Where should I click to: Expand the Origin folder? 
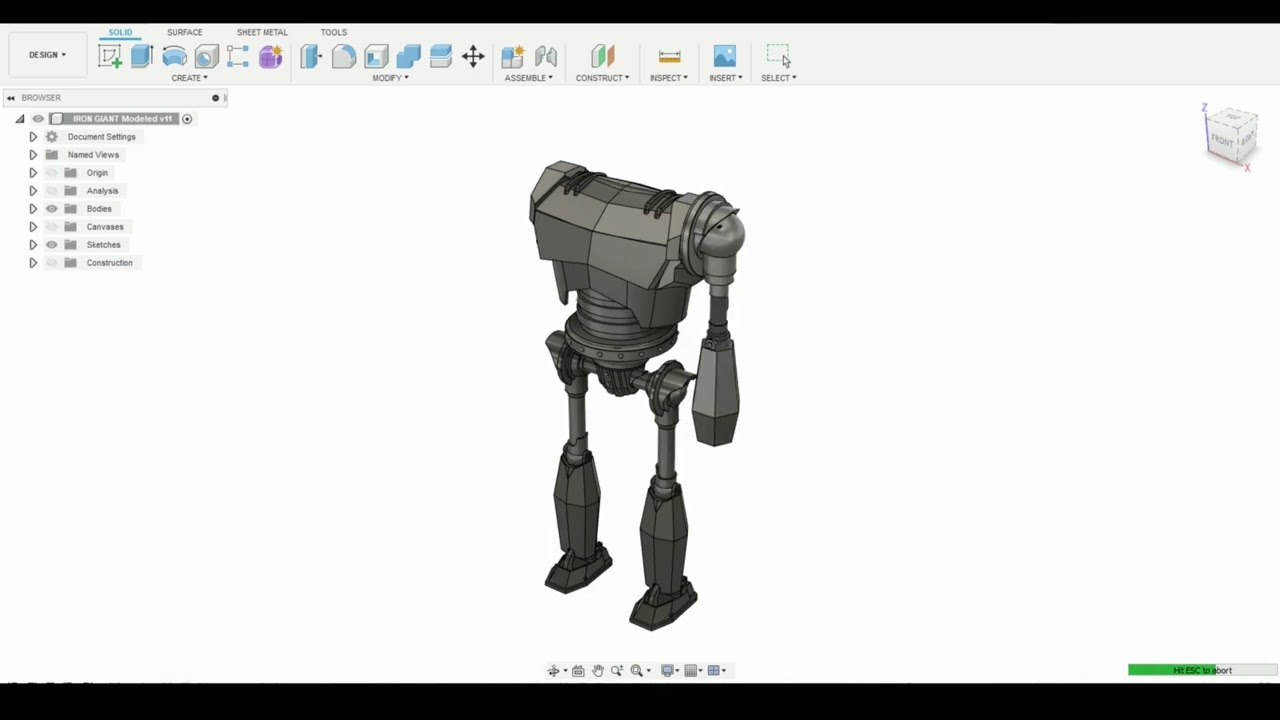33,173
